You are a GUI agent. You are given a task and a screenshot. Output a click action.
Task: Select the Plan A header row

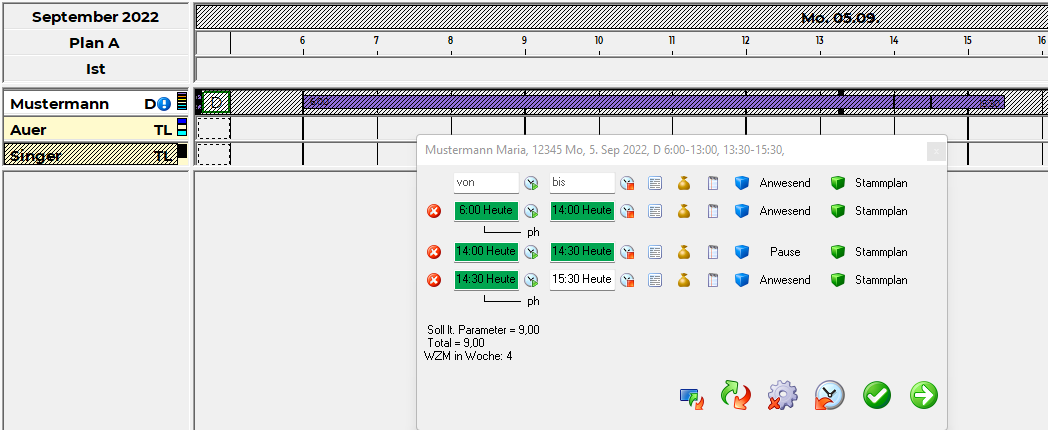[x=95, y=43]
